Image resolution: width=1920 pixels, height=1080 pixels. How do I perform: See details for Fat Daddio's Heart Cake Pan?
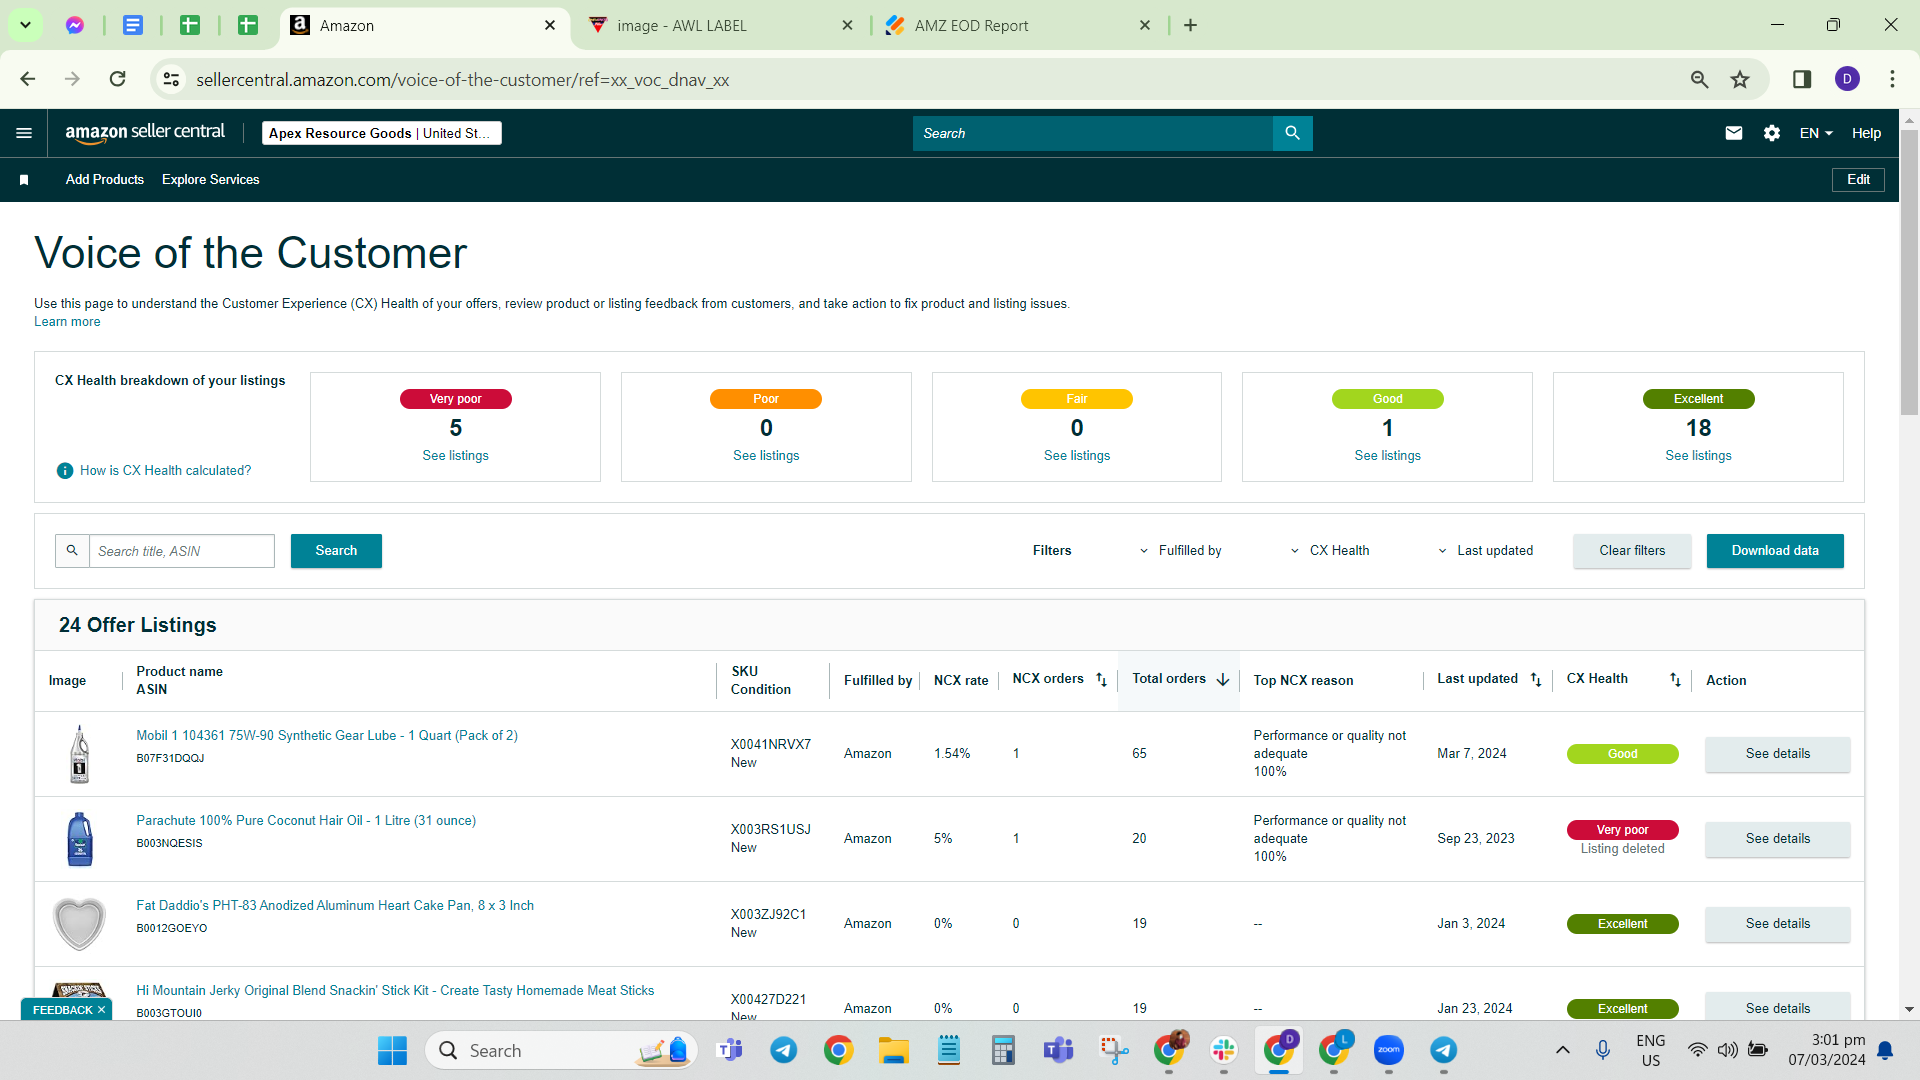click(1778, 924)
